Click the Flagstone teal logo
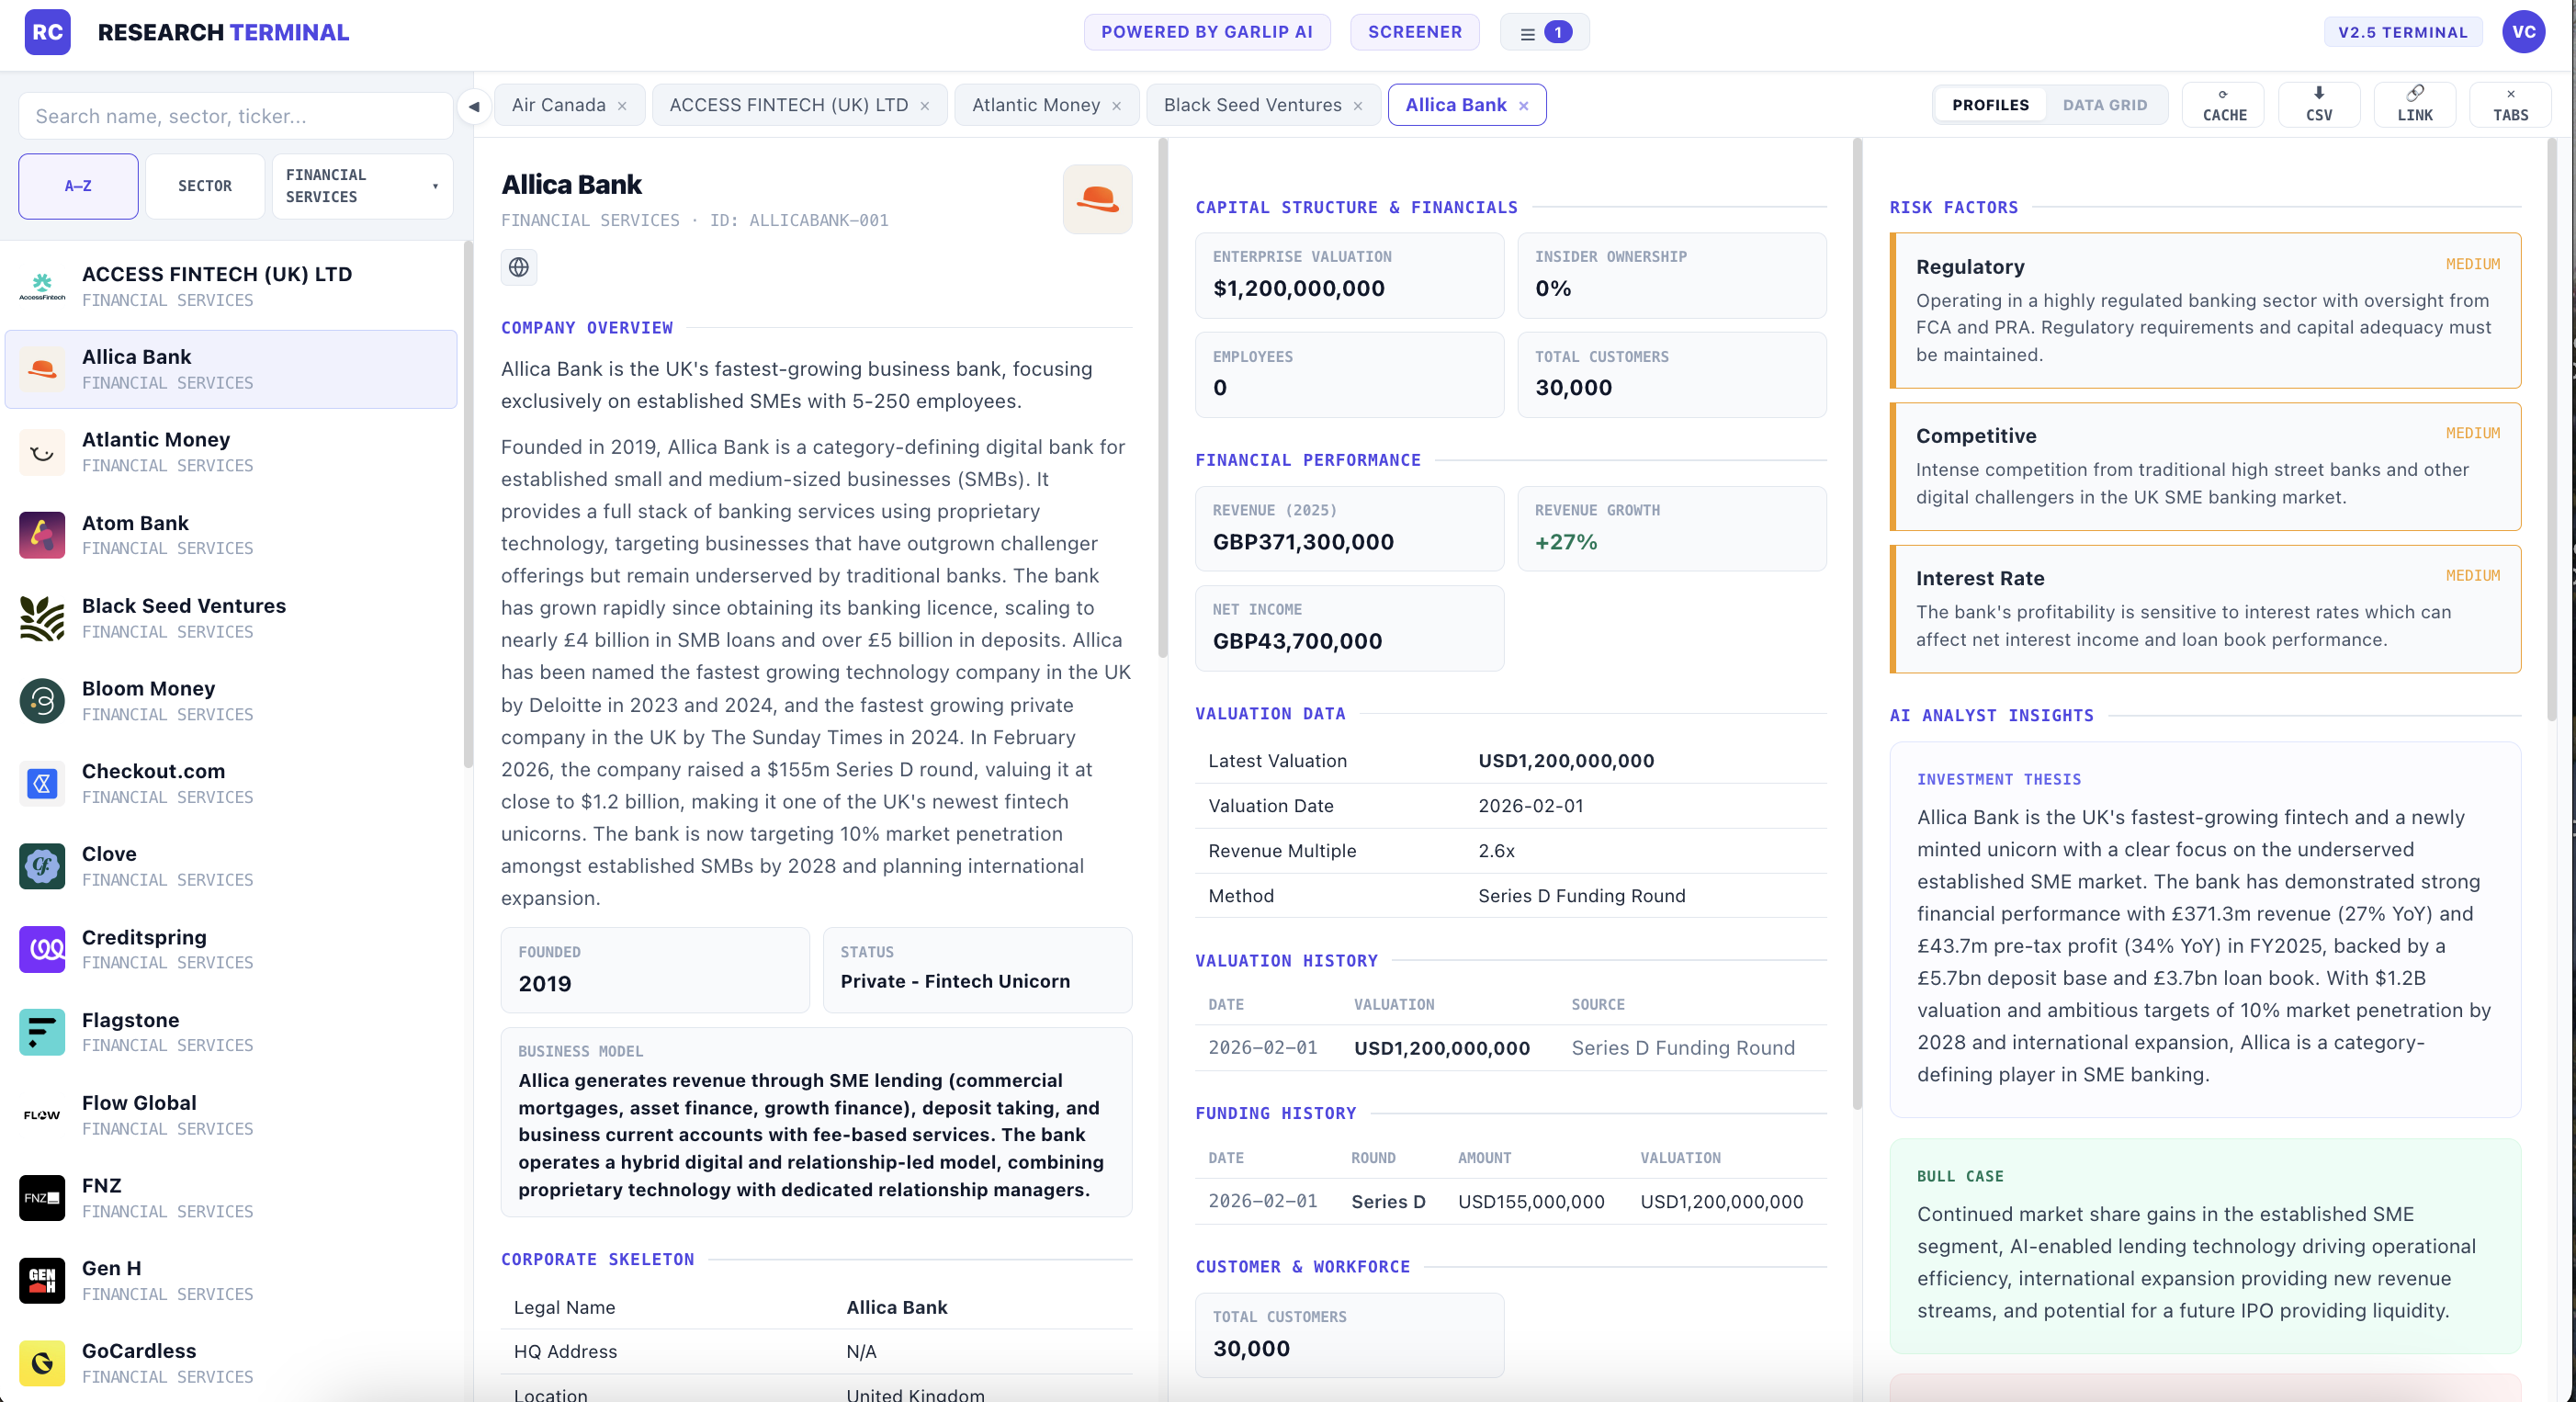The height and width of the screenshot is (1402, 2576). tap(42, 1032)
